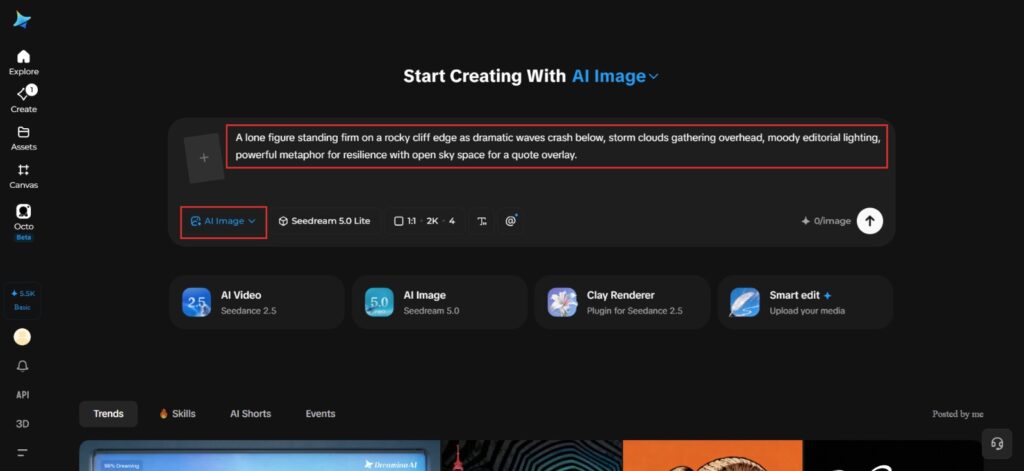The height and width of the screenshot is (471, 1024).
Task: Open the 5.5K Basic credits badge
Action: click(22, 300)
